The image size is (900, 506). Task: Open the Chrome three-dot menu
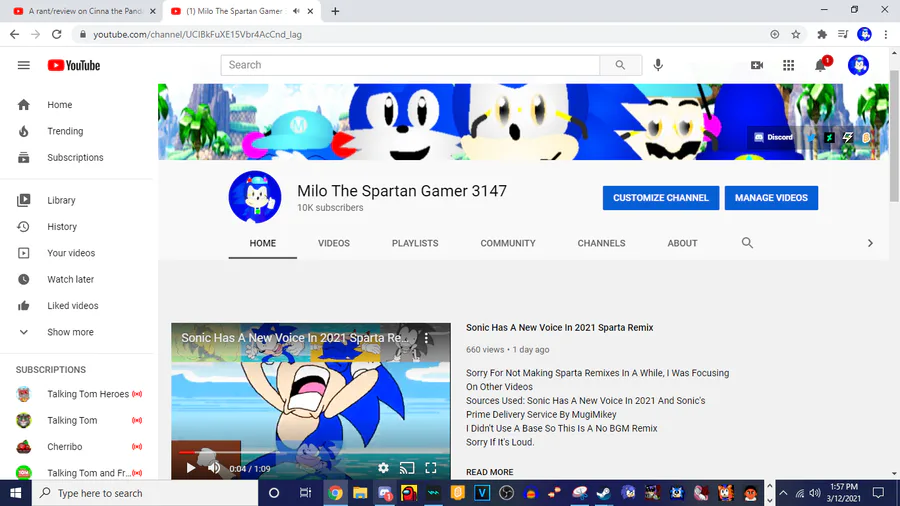tap(886, 34)
